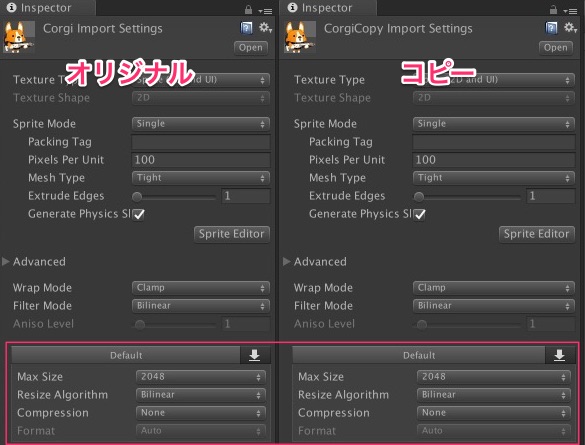The height and width of the screenshot is (445, 585).
Task: Open Sprite Mode dropdown in CorgiCopy settings
Action: click(494, 124)
